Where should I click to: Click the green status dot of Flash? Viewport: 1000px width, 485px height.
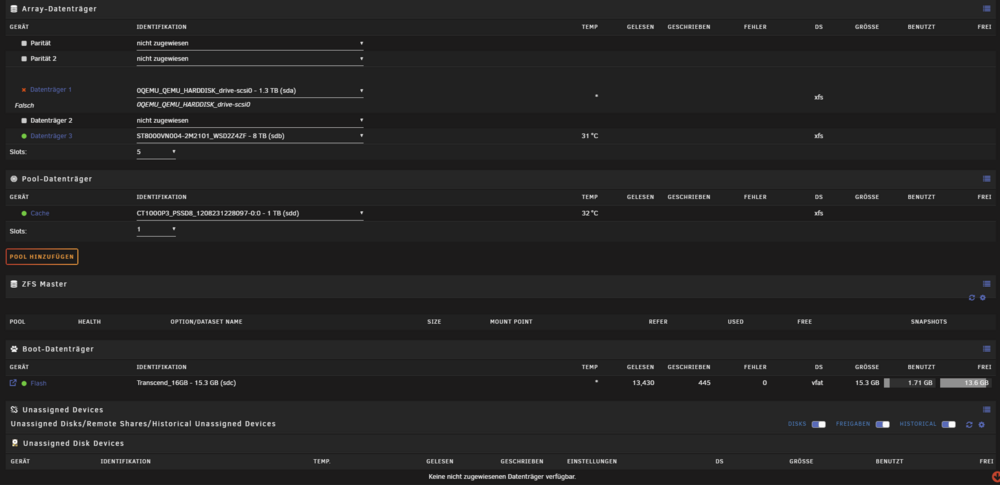coord(24,384)
